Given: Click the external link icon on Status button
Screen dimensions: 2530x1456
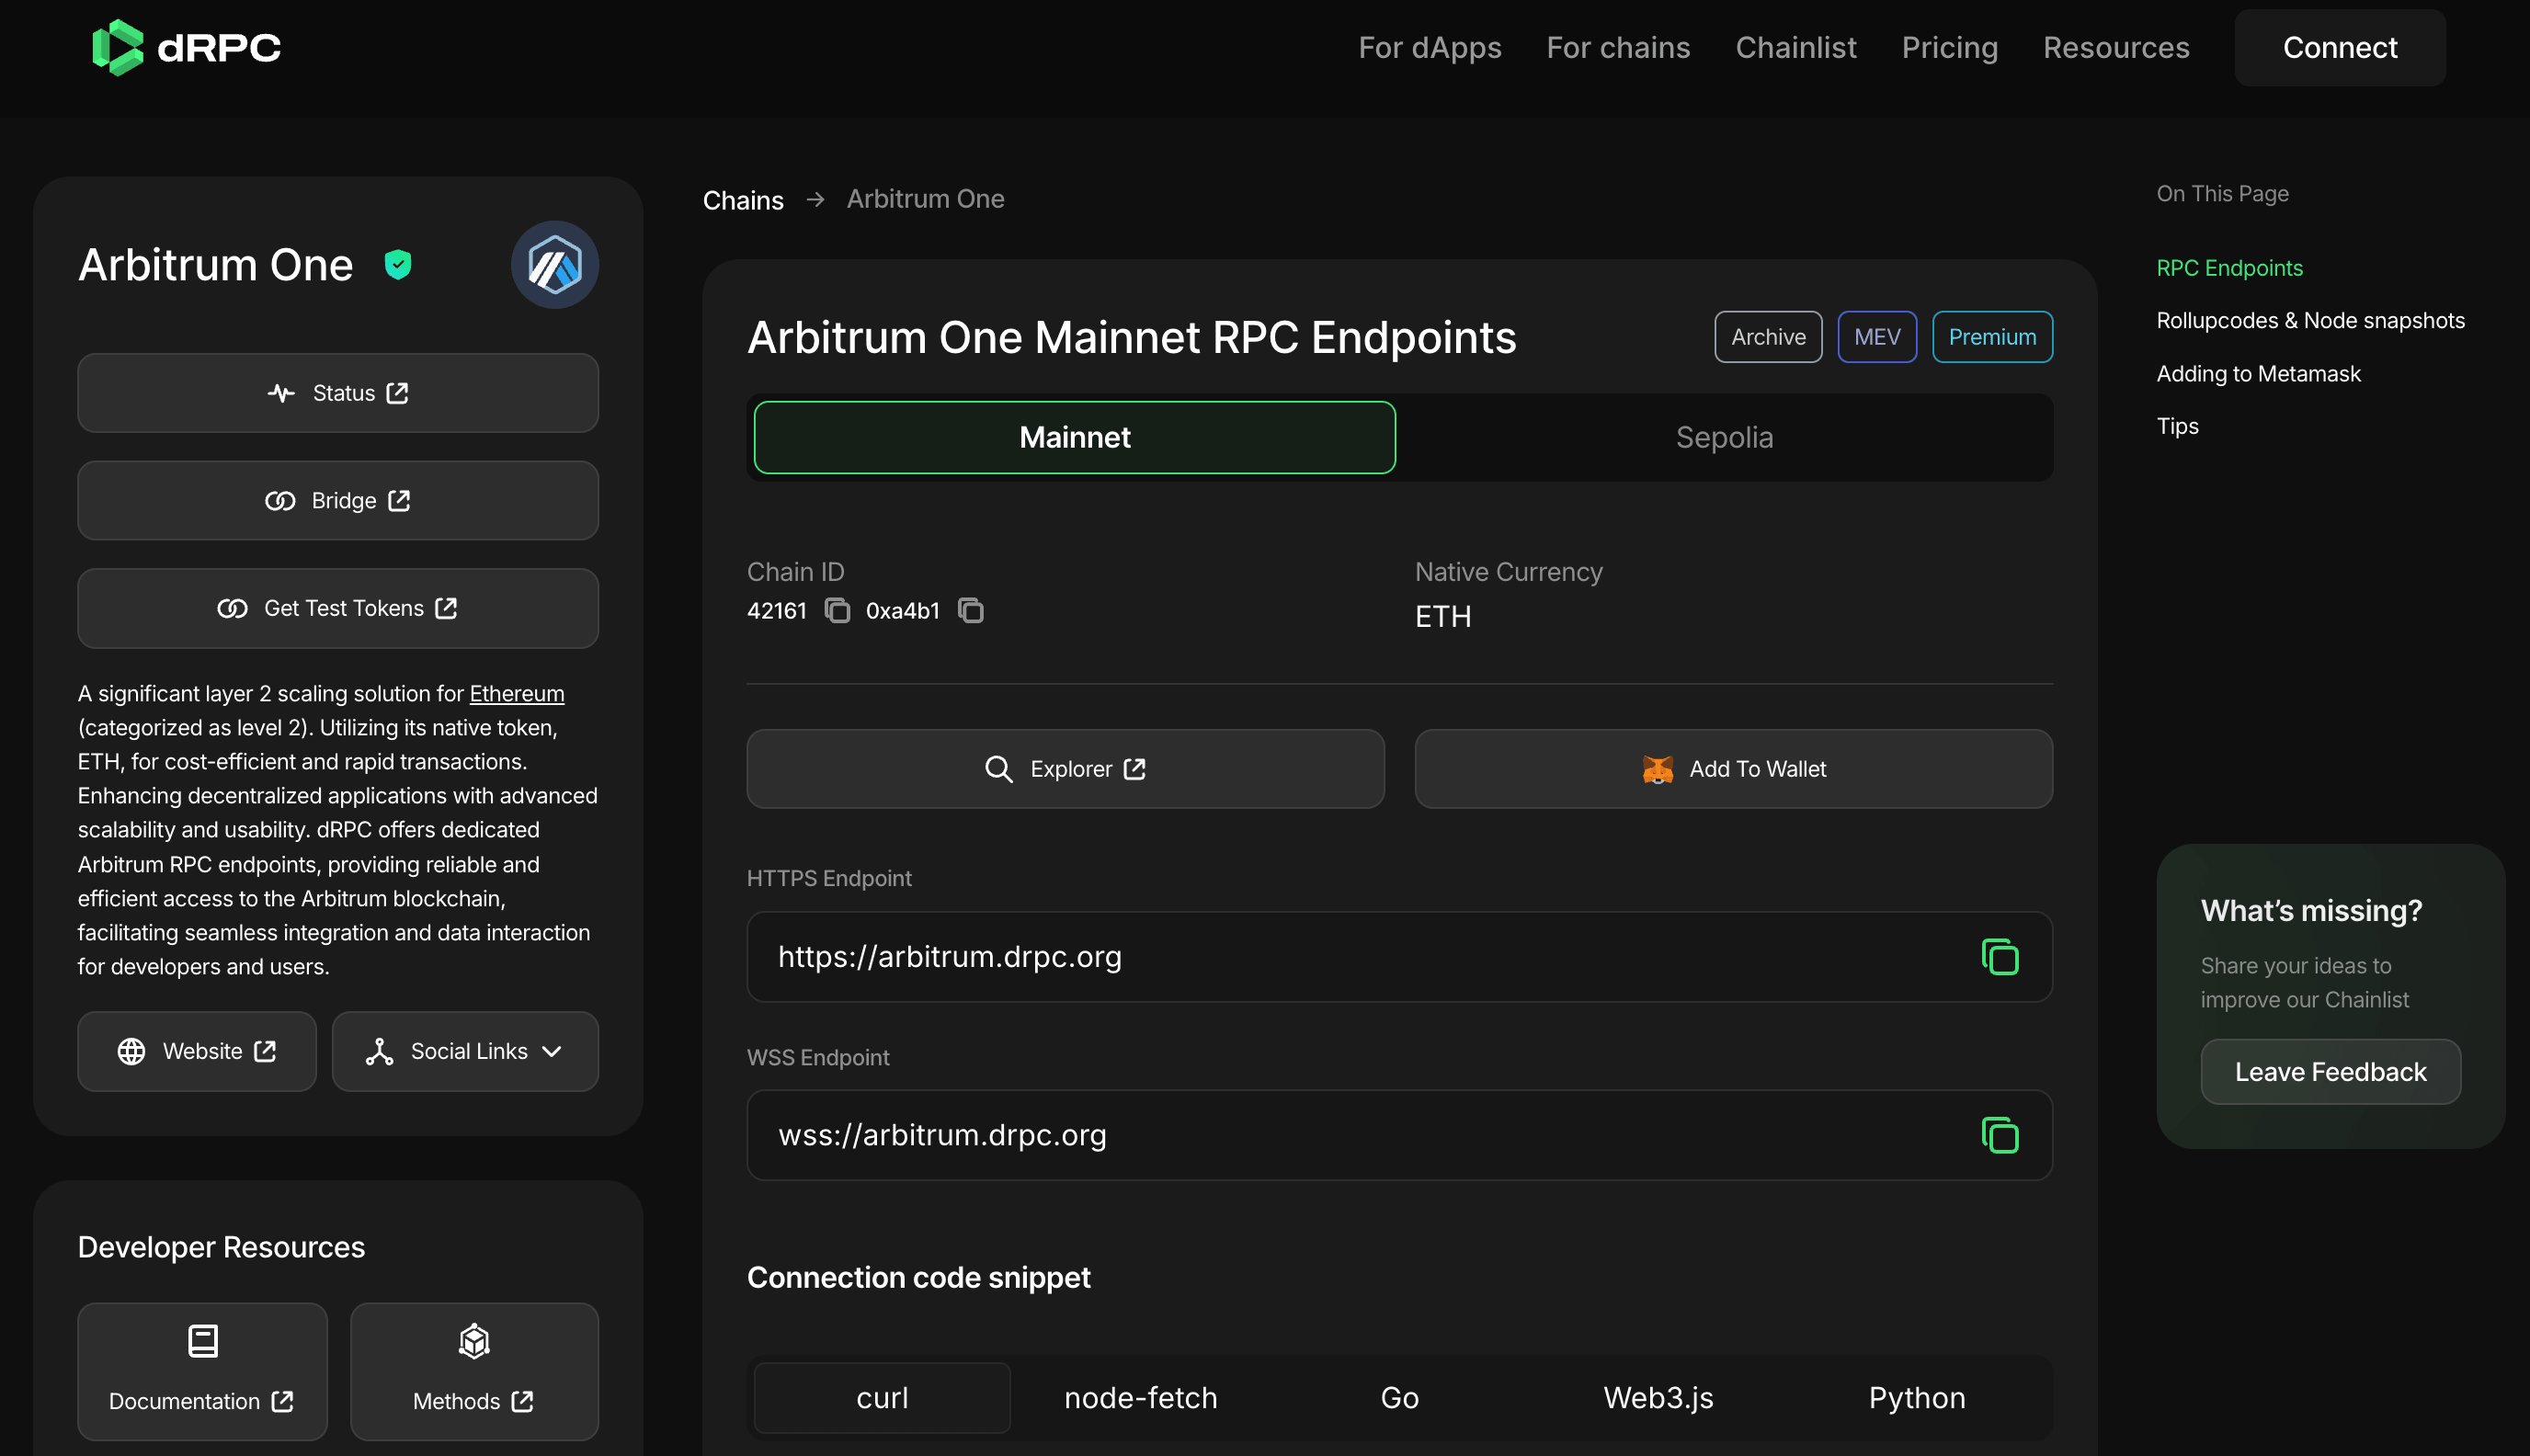Looking at the screenshot, I should tap(398, 393).
